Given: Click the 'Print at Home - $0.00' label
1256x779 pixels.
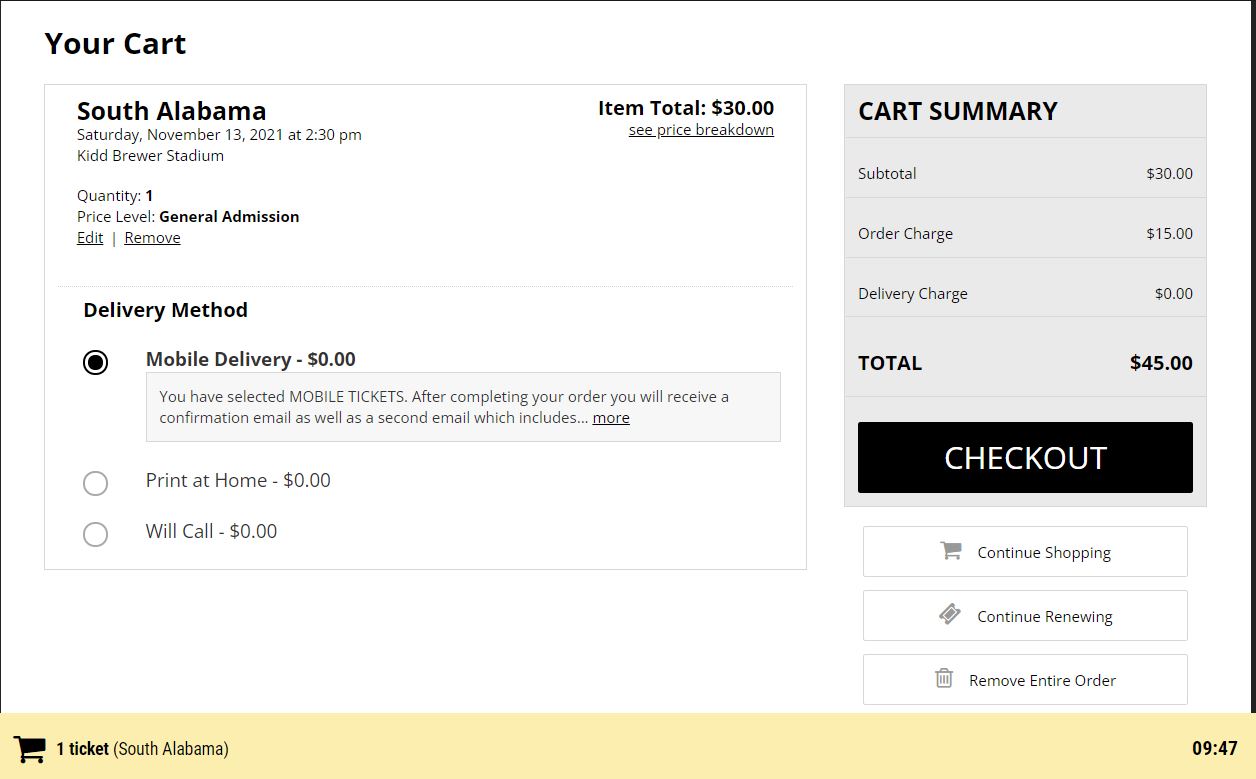Looking at the screenshot, I should [x=238, y=481].
